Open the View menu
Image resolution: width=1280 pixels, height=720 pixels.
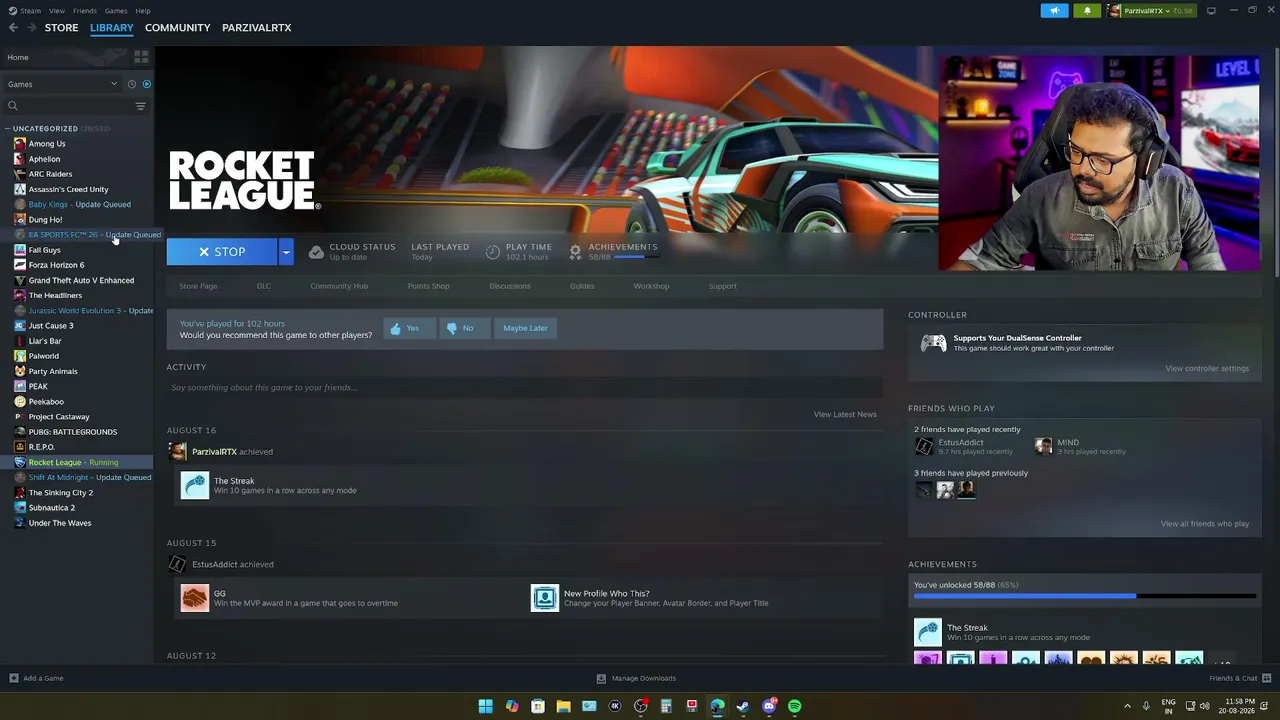tap(57, 11)
